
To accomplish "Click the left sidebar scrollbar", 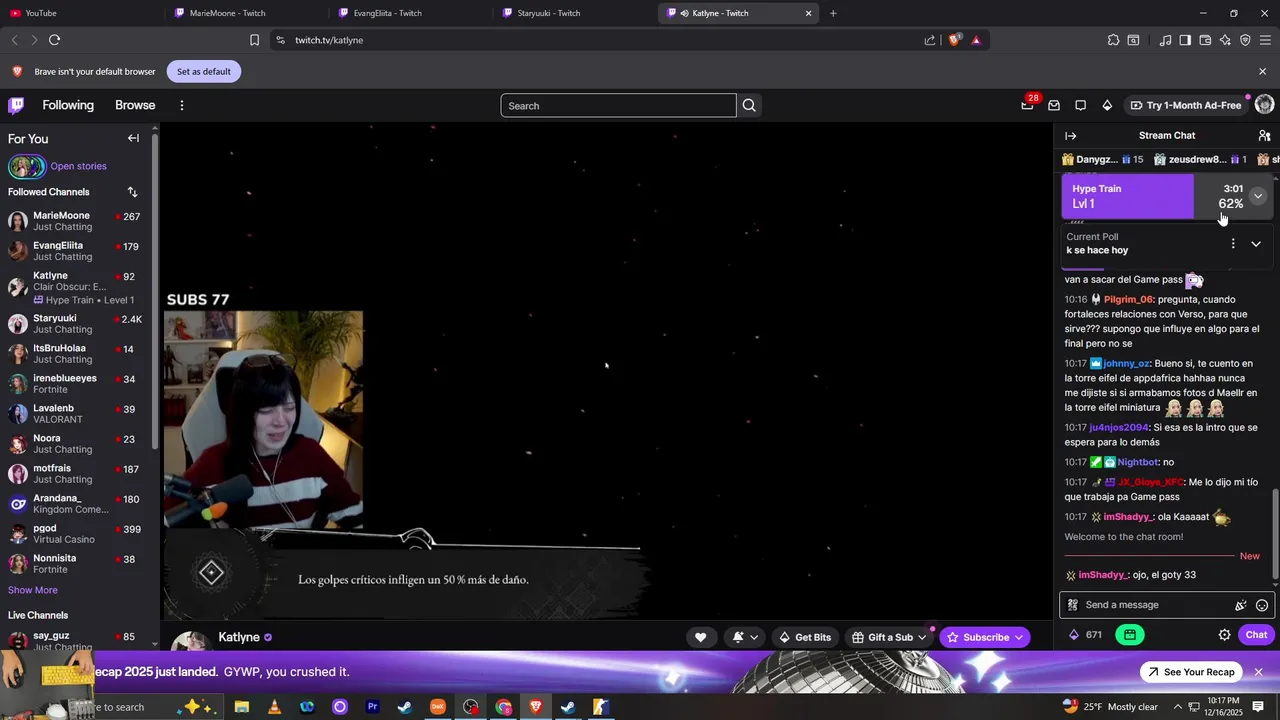I will point(154,290).
